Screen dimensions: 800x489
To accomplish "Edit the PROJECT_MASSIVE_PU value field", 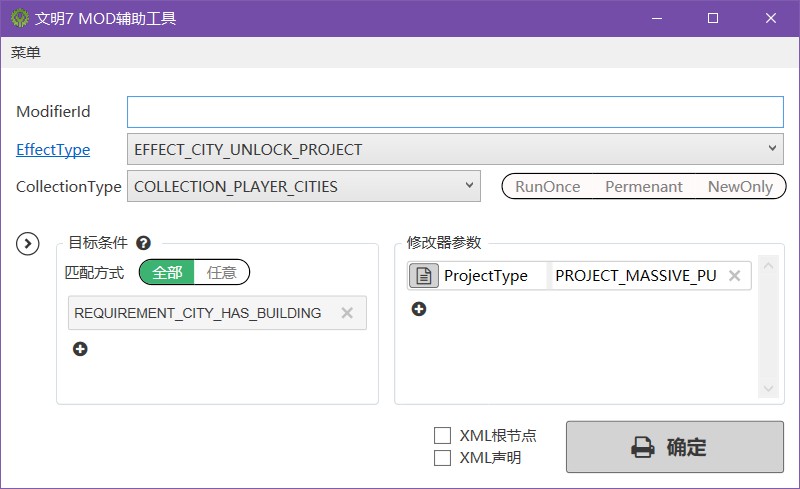I will coord(636,276).
